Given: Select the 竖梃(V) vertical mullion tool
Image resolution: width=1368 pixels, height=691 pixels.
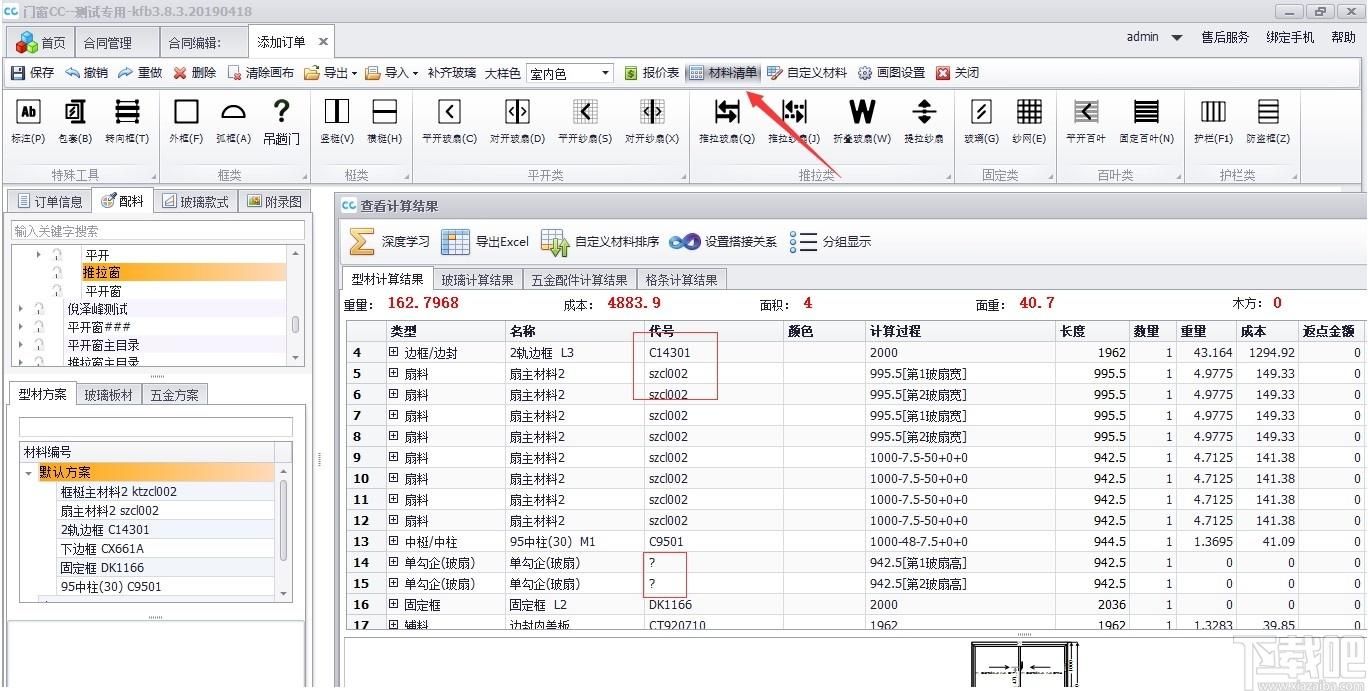Looking at the screenshot, I should [337, 122].
